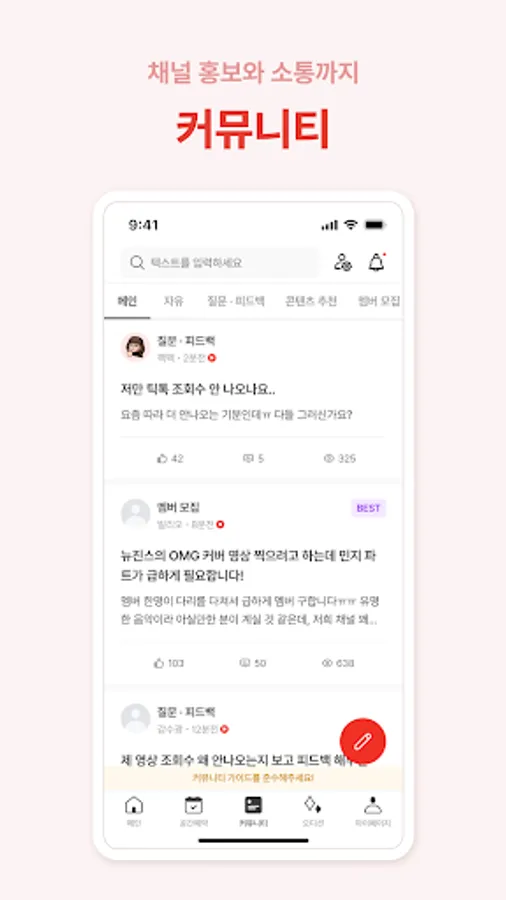This screenshot has width=506, height=900.
Task: Open the home icon in bottom navigation
Action: (x=134, y=810)
